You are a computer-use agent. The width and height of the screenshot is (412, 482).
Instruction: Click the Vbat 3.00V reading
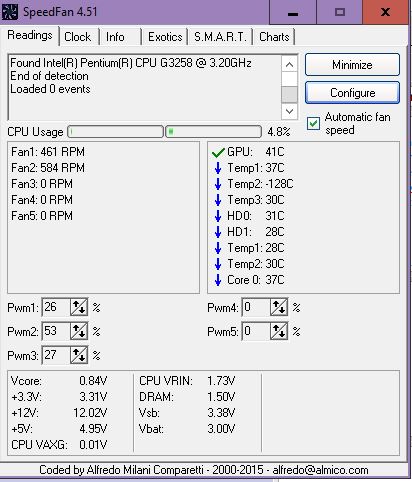tap(187, 429)
